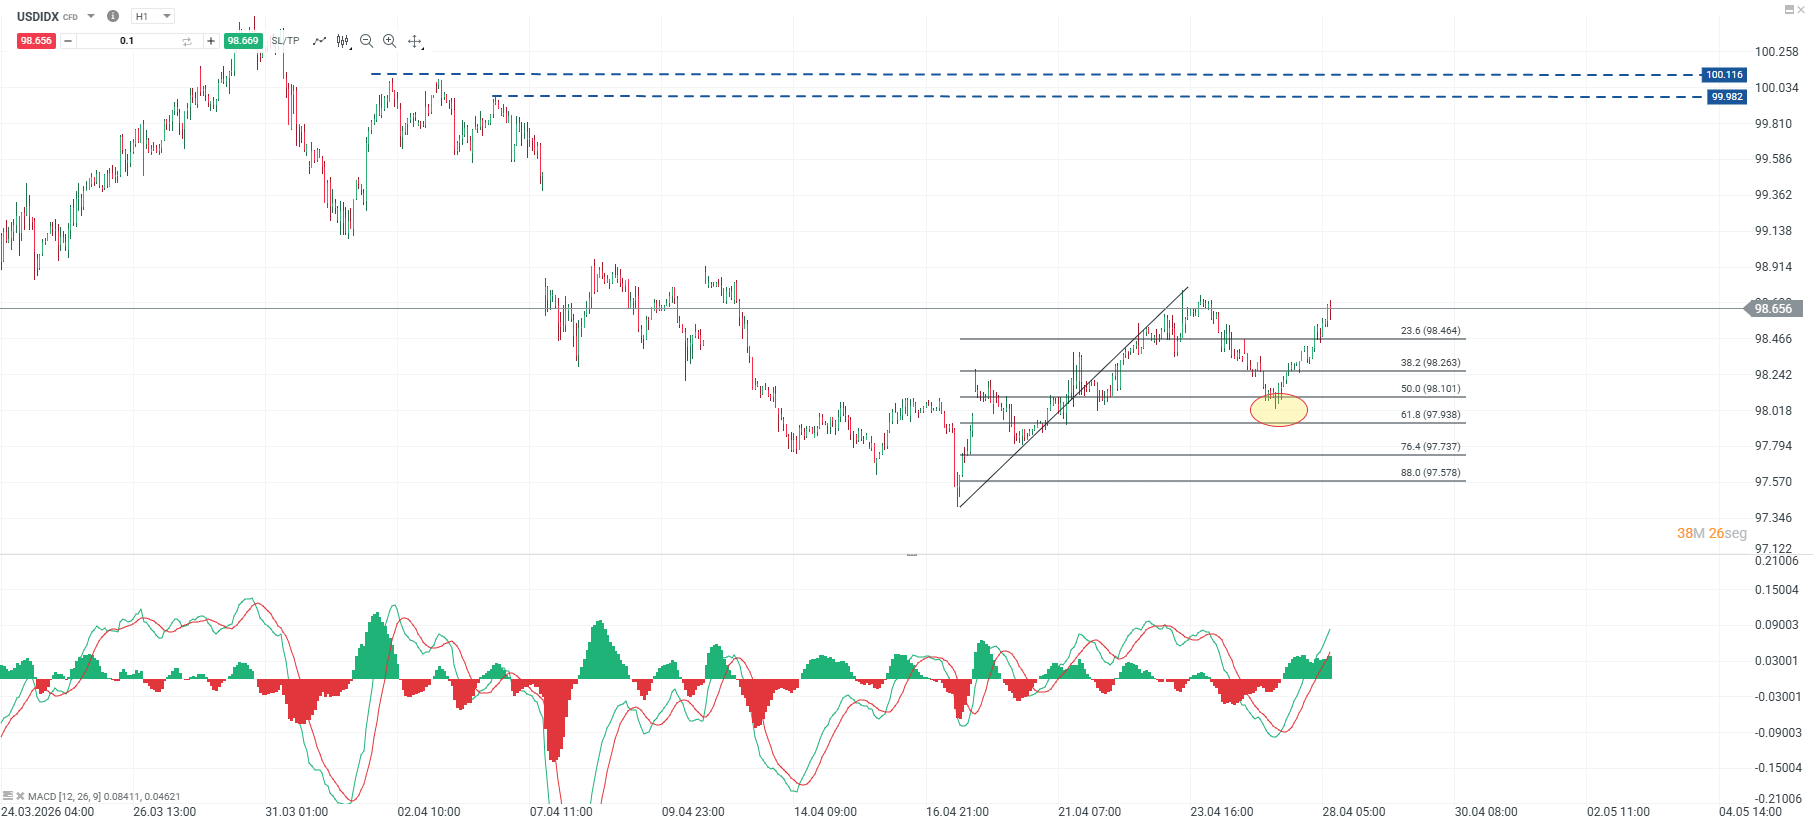Select the crosshair move tool

414,41
